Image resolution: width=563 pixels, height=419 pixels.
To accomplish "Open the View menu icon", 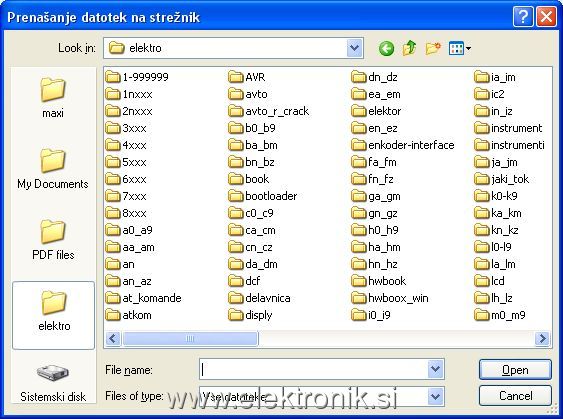I will (x=460, y=48).
